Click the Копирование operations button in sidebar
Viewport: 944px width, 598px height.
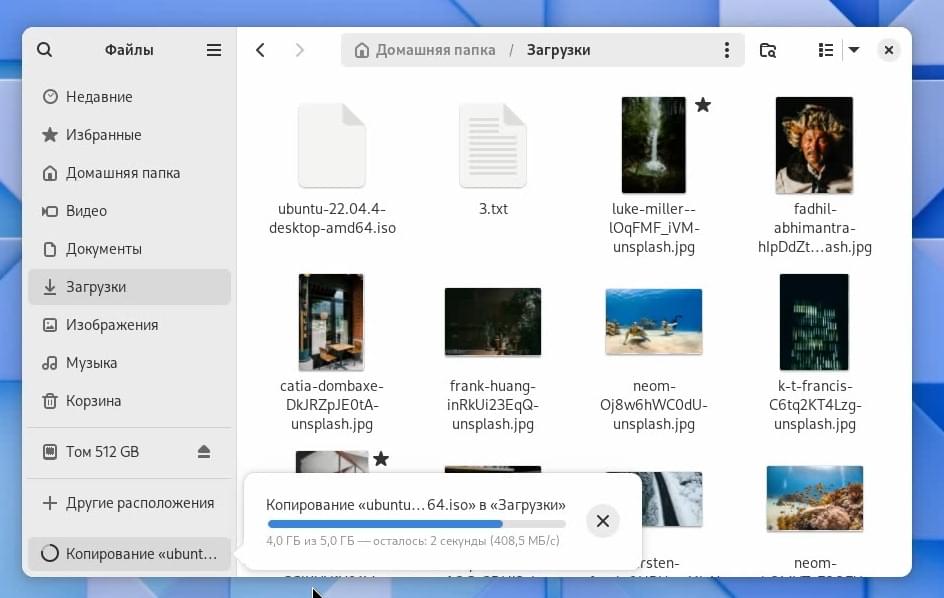[129, 553]
